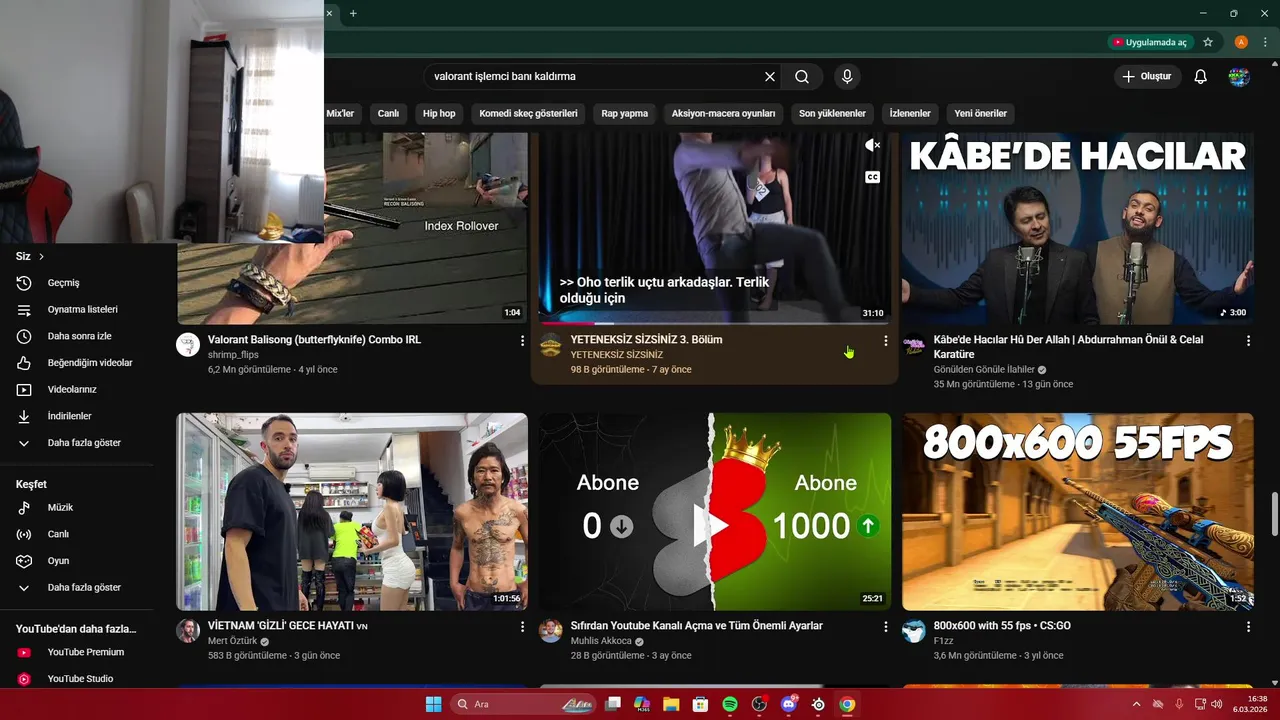Open the options menu for Sıfırdan Youtube Kanalı Açma
This screenshot has height=720, width=1280.
point(885,627)
